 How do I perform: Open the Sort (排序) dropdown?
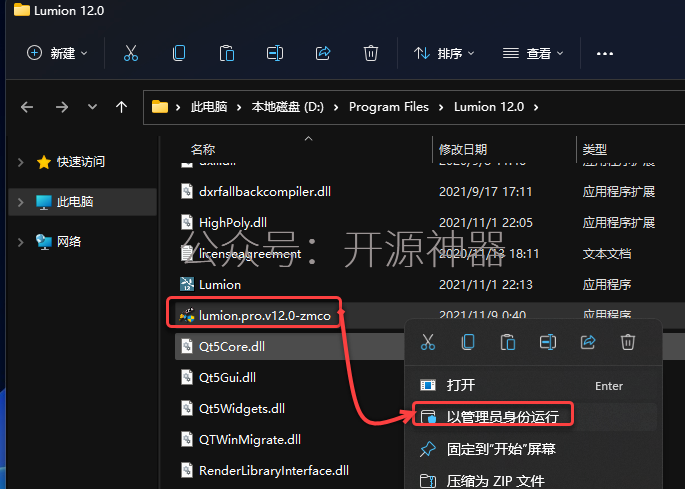point(444,53)
